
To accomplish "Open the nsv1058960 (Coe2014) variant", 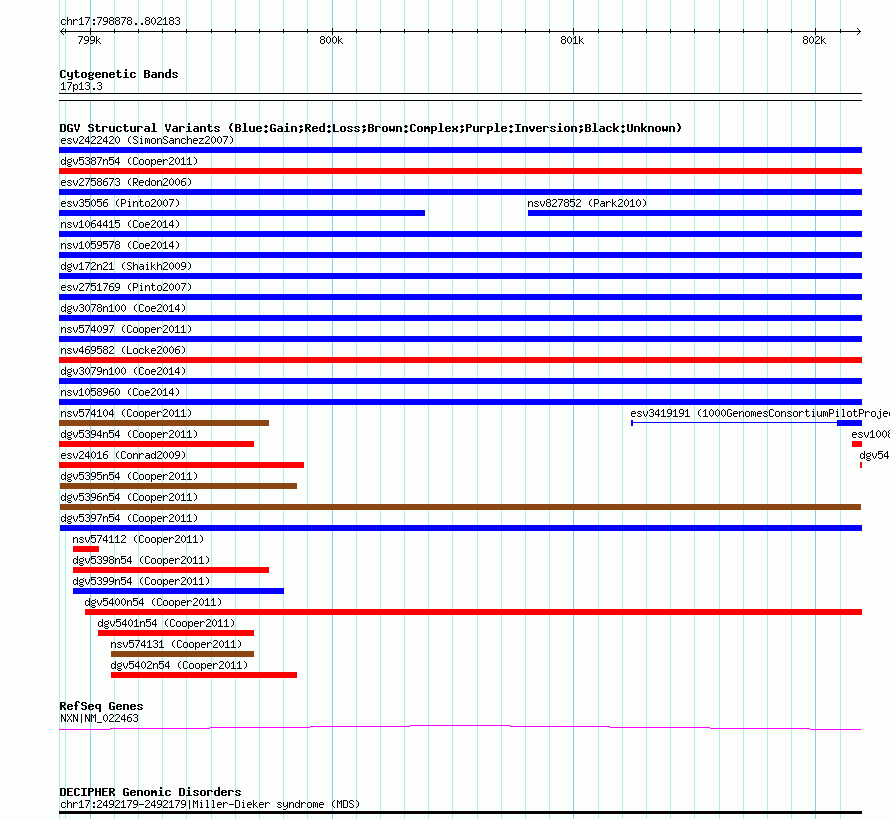I will click(120, 392).
